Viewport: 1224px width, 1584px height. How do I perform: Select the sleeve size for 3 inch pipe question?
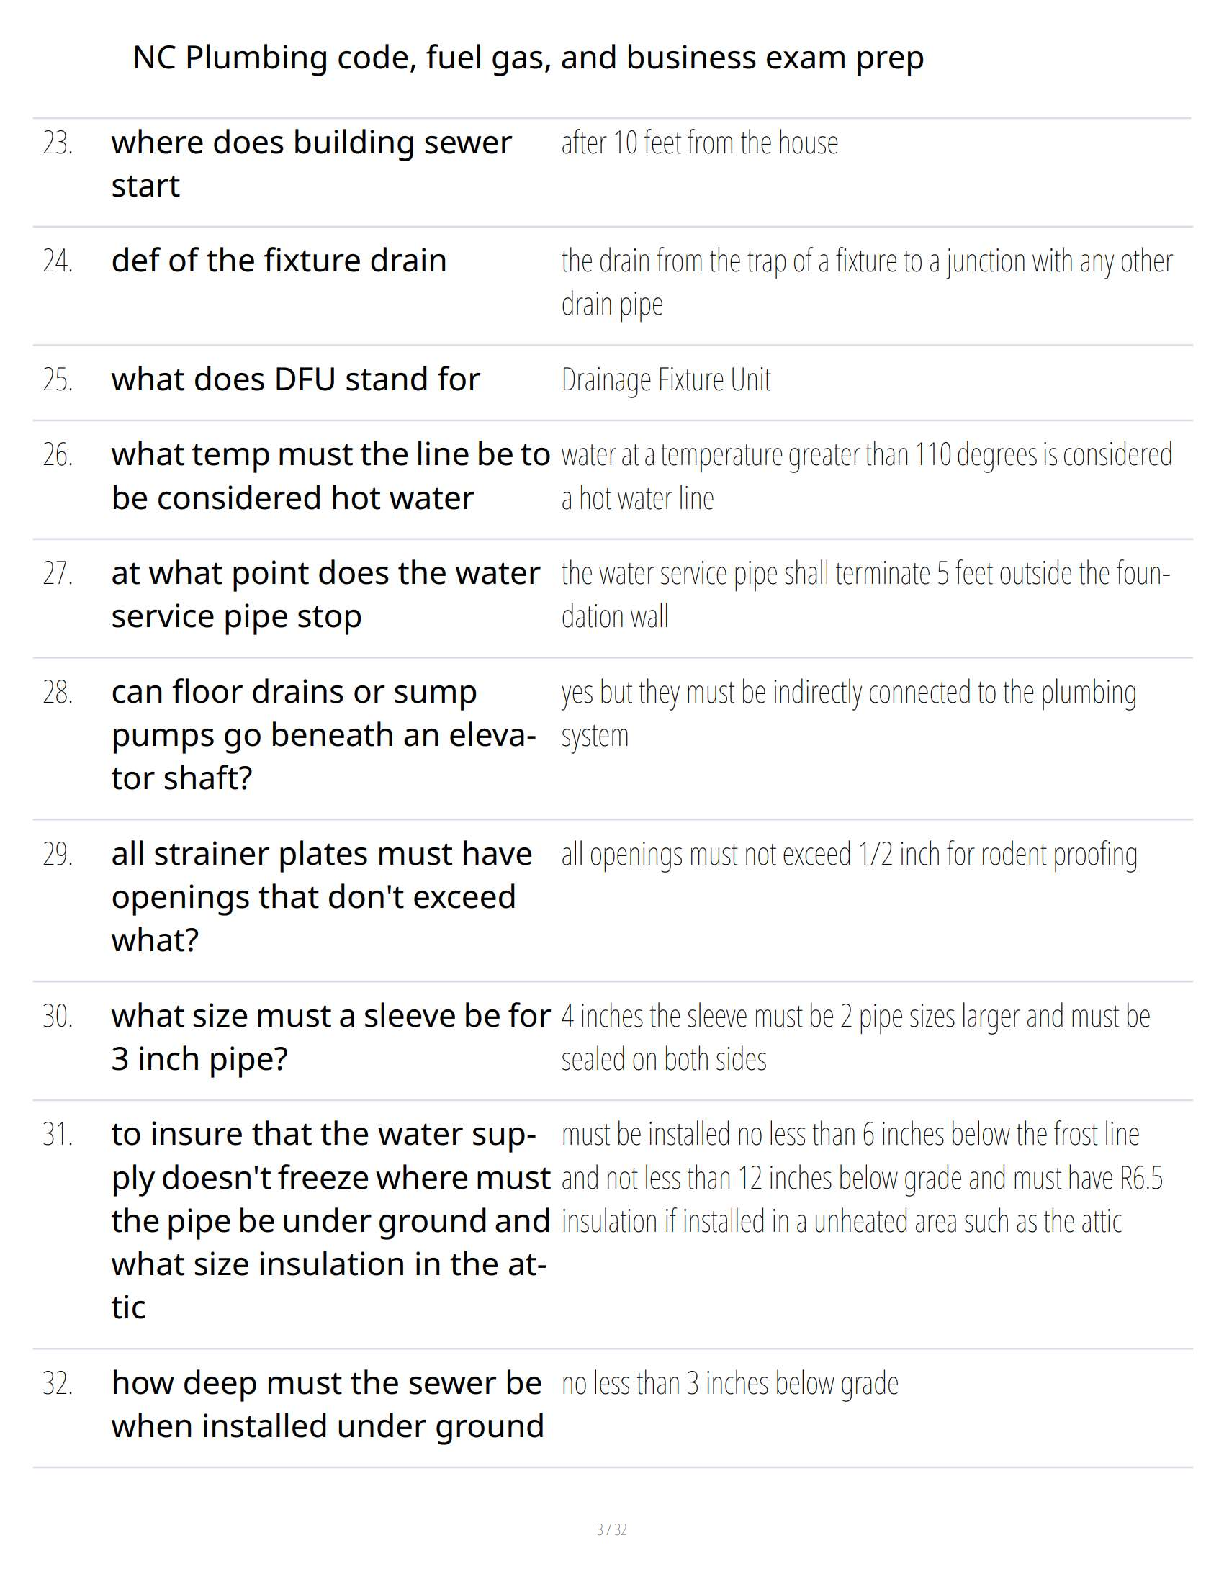pyautogui.click(x=331, y=1037)
